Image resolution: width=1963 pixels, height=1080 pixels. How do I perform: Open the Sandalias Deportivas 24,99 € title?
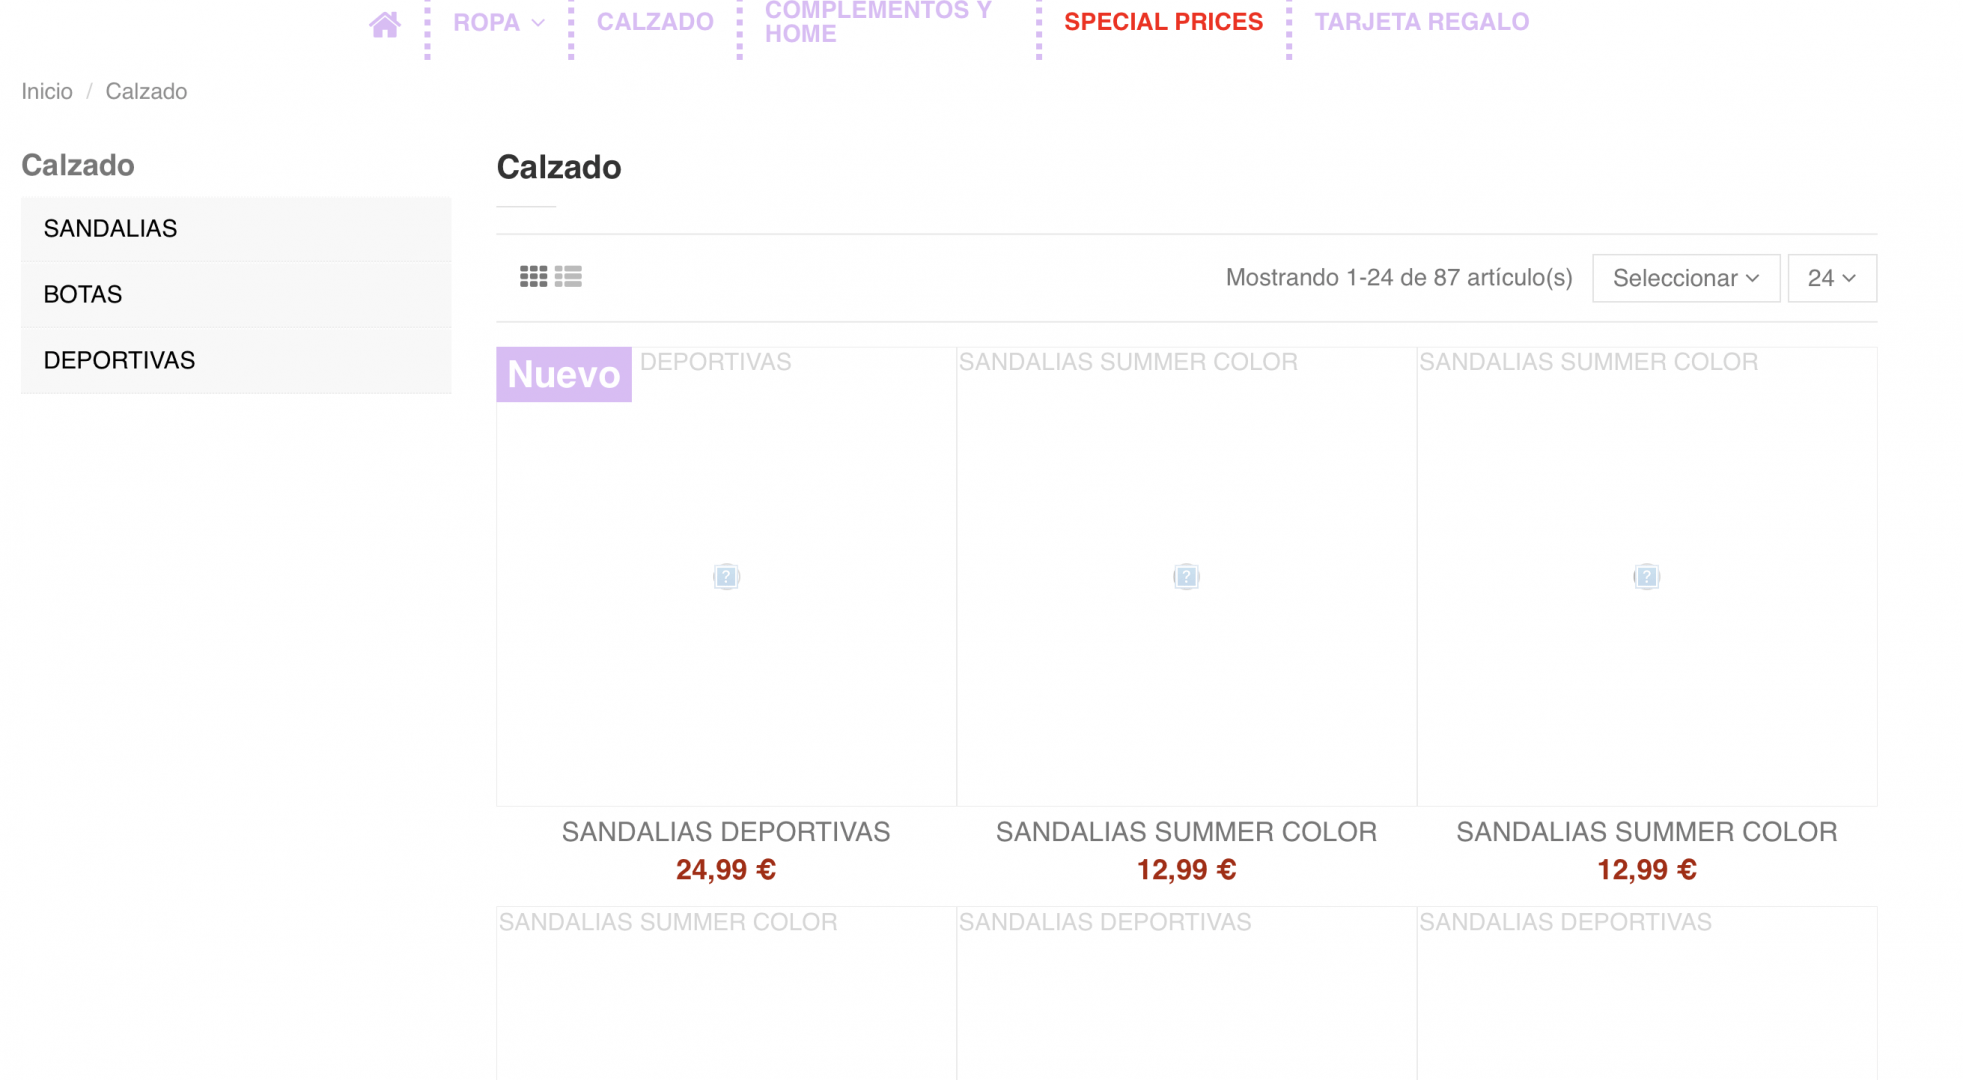(726, 832)
